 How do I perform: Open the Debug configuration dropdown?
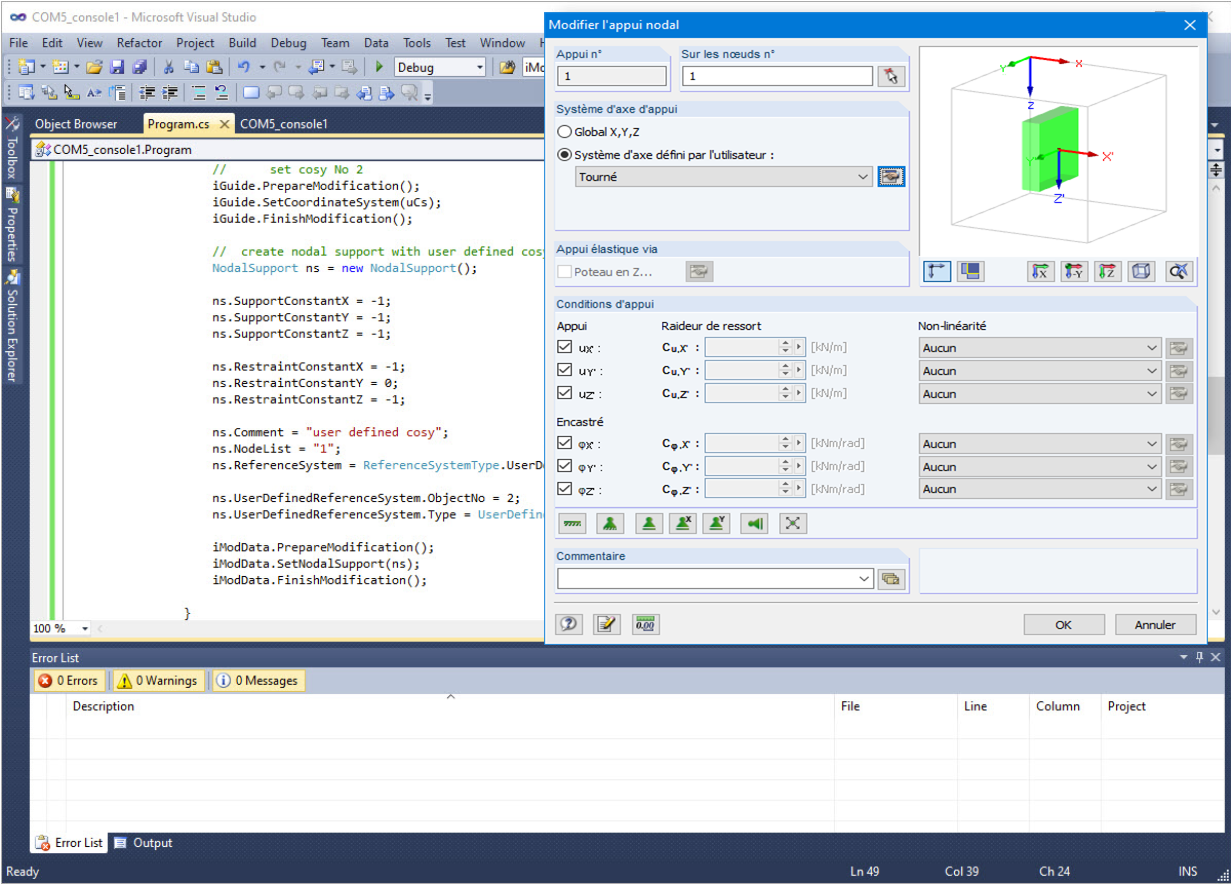point(479,67)
